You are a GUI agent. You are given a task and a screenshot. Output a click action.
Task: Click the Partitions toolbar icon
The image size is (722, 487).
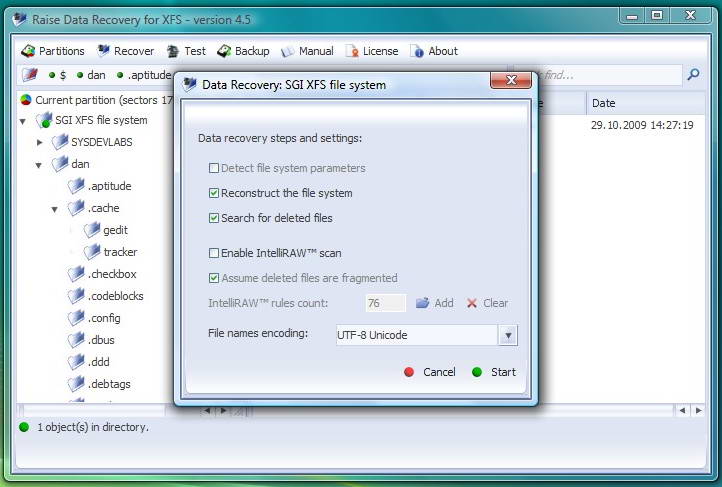click(x=28, y=51)
